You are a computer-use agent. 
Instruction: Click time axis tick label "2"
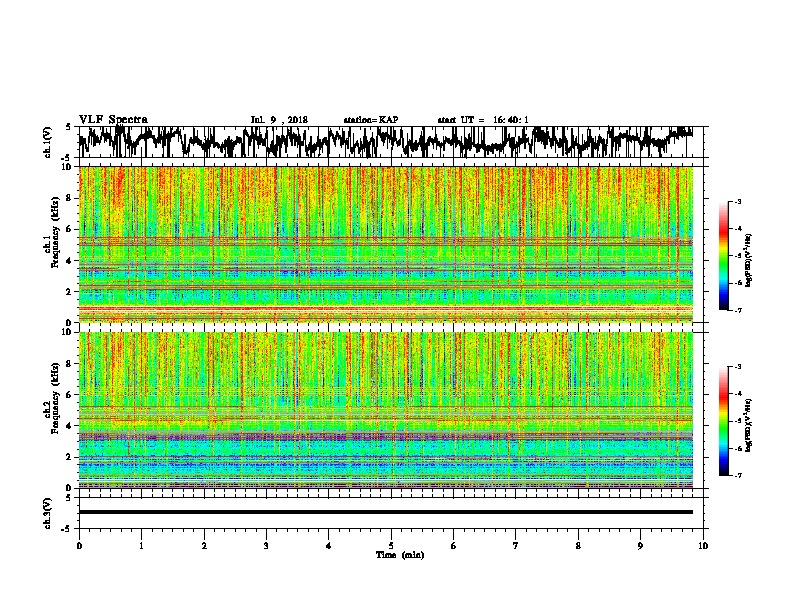click(204, 546)
